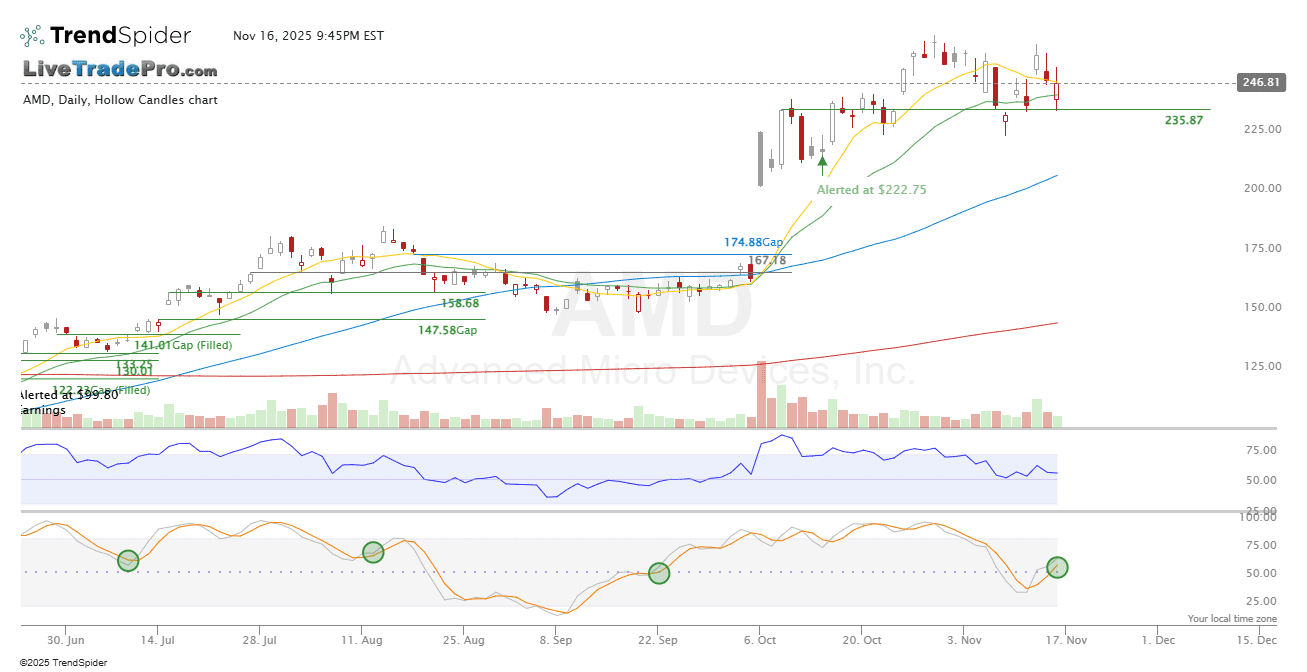This screenshot has width=1307, height=672.
Task: Click the 'Alerted at $222.75' label
Action: click(x=871, y=190)
